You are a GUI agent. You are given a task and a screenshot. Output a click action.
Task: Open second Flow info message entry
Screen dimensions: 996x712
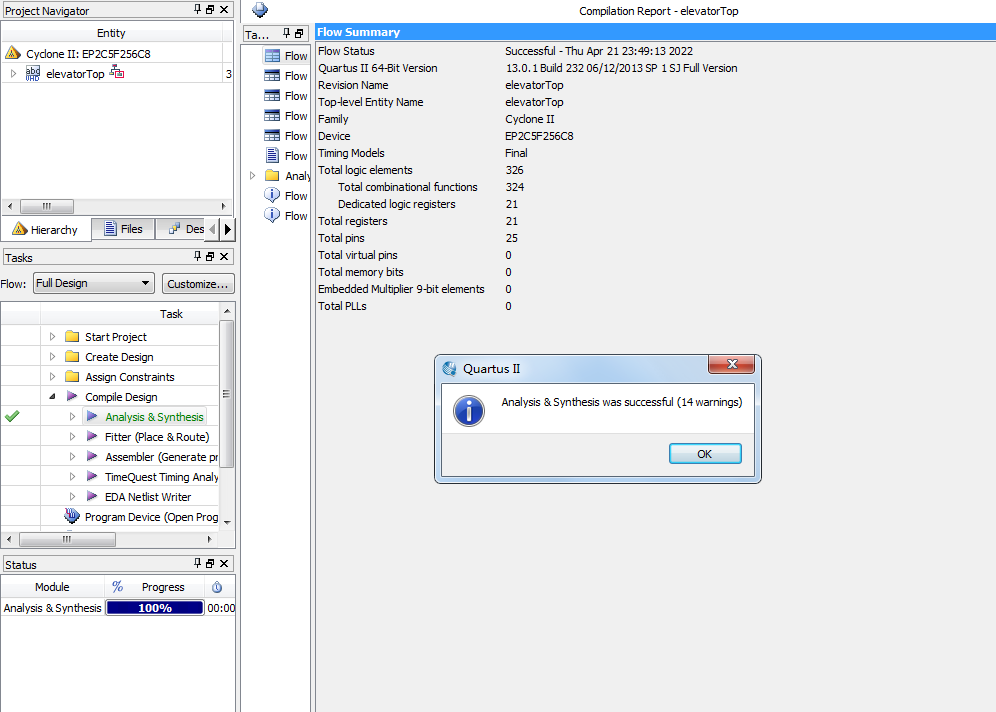[286, 215]
